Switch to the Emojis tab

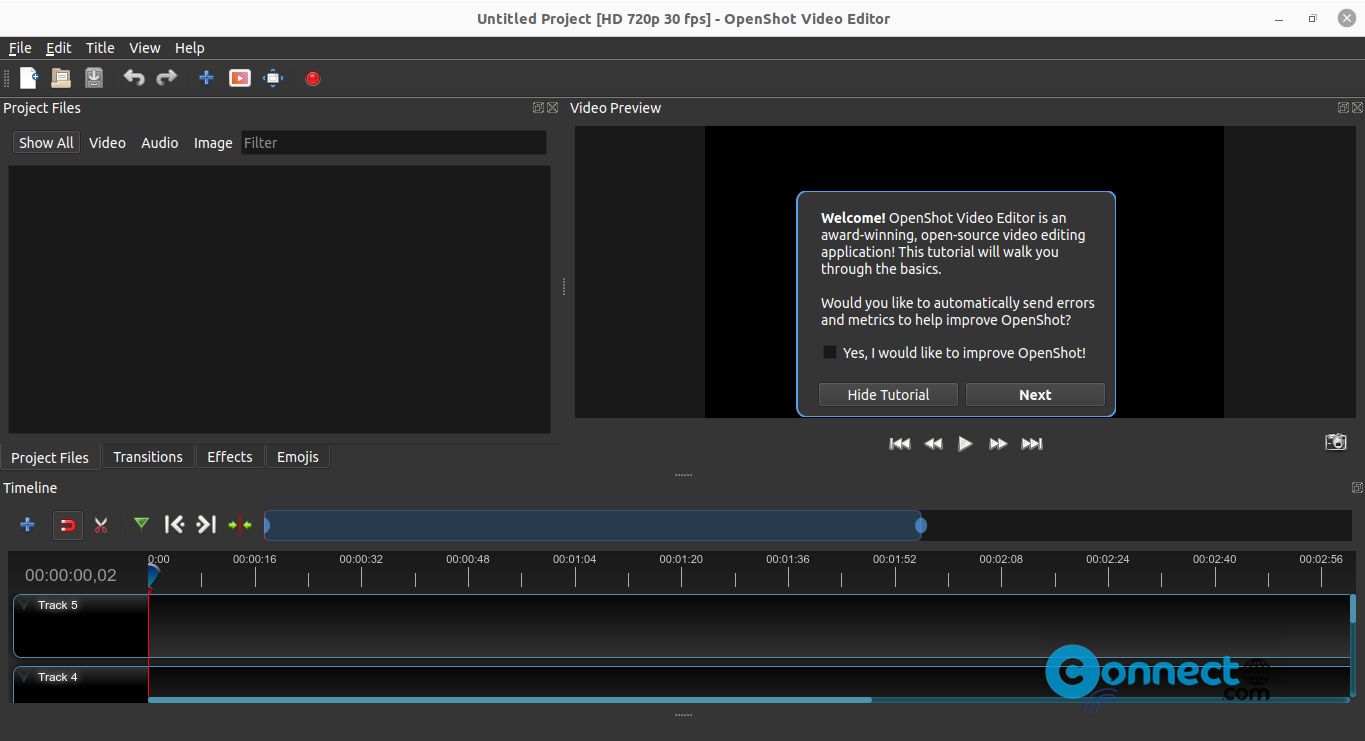click(298, 457)
